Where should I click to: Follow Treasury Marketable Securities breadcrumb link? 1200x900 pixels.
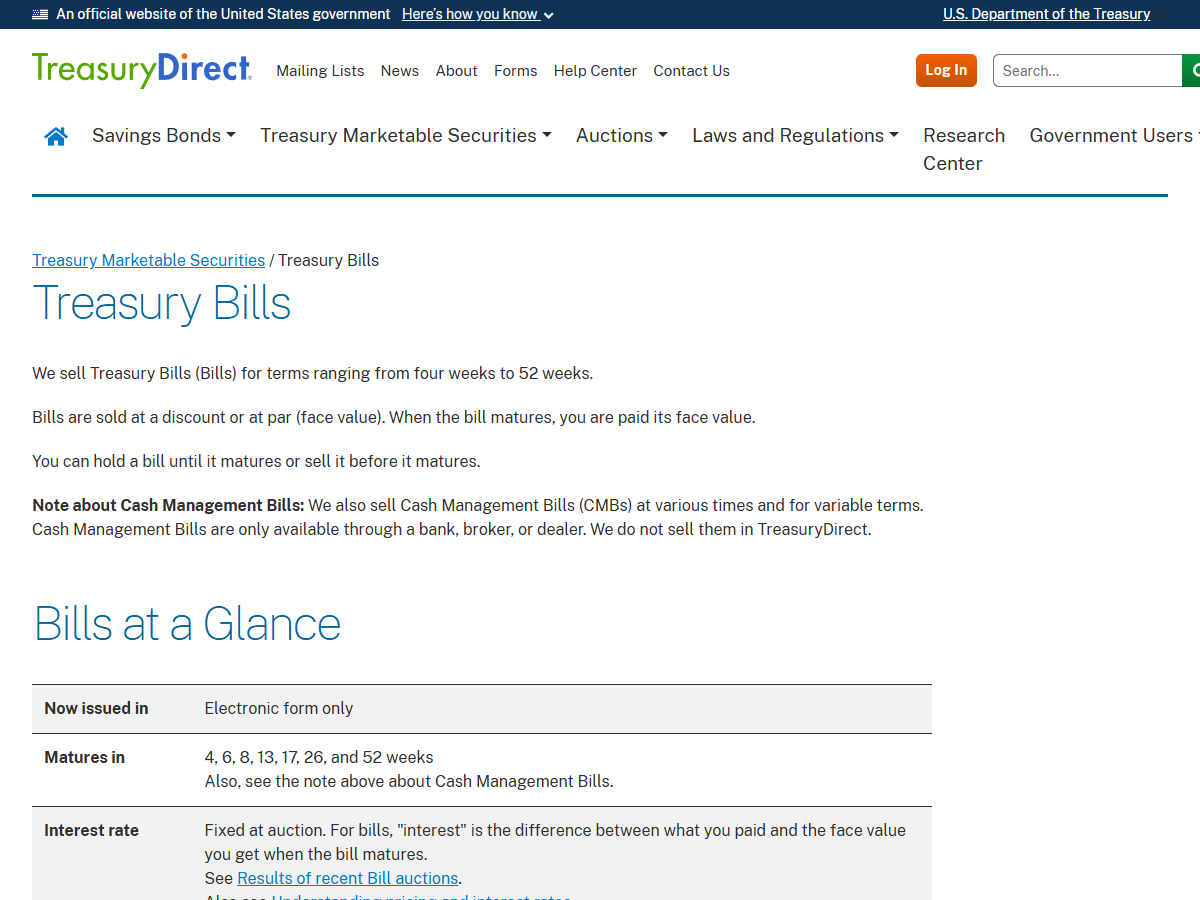pos(149,260)
